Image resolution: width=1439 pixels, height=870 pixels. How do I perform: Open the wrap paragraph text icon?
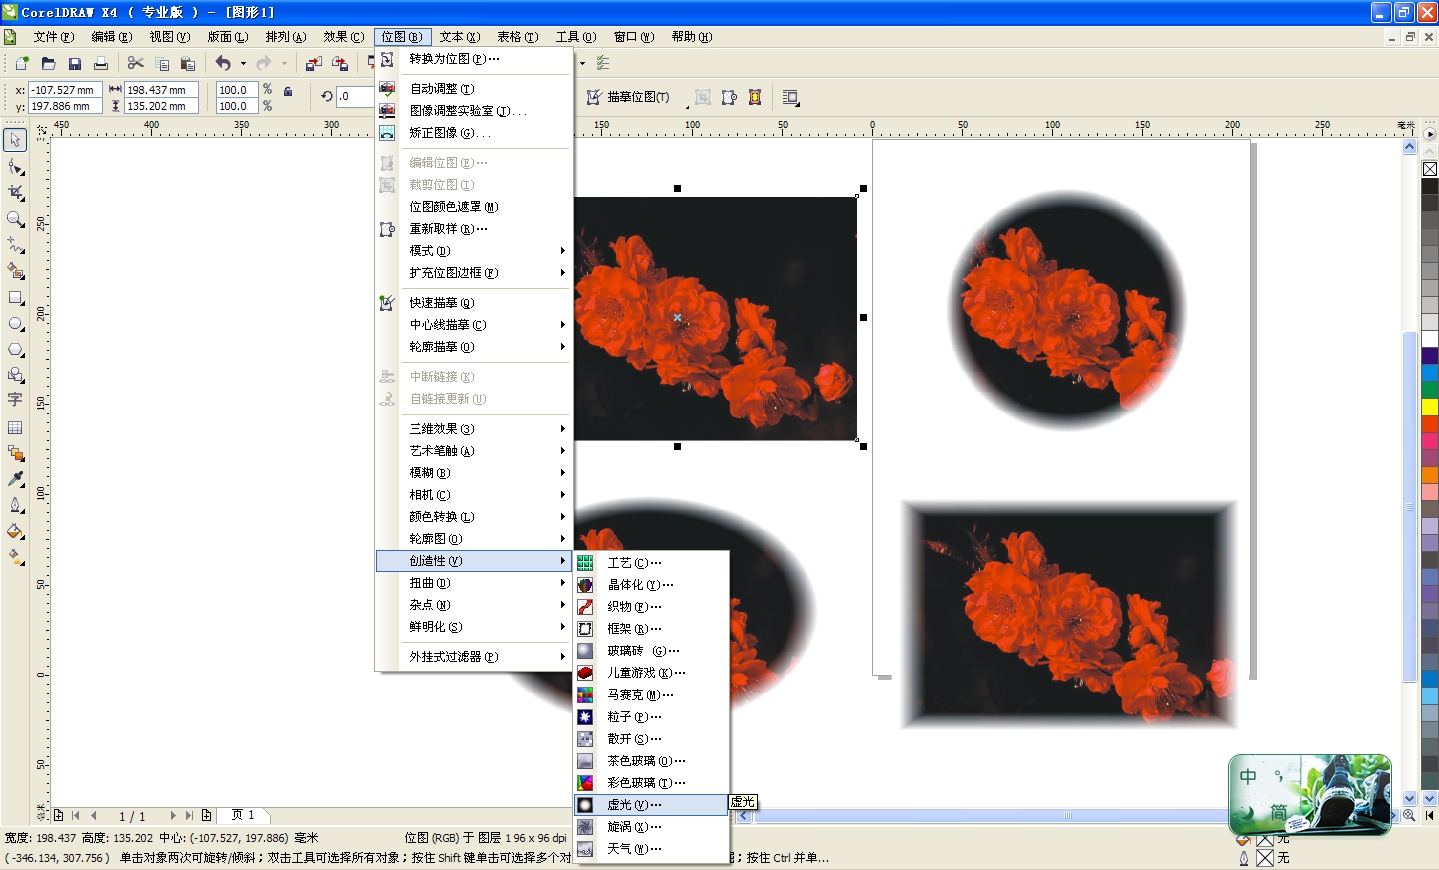791,97
